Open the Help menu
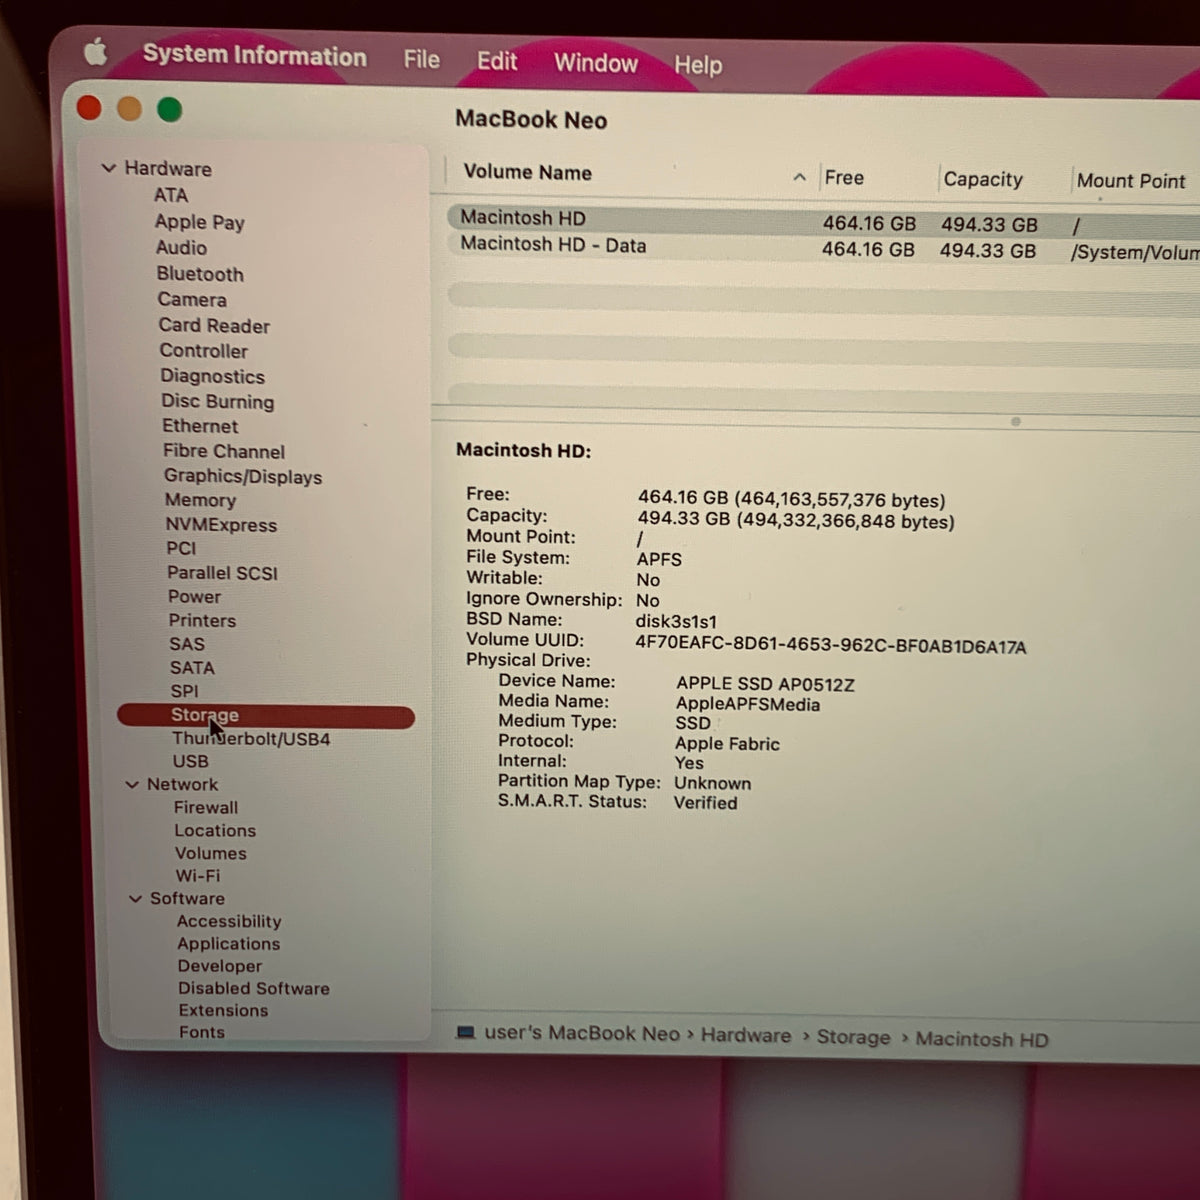 click(x=698, y=66)
